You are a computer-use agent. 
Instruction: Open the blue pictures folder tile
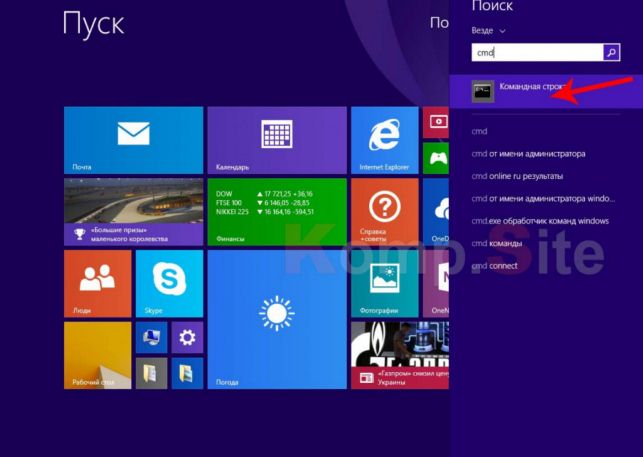[x=187, y=373]
